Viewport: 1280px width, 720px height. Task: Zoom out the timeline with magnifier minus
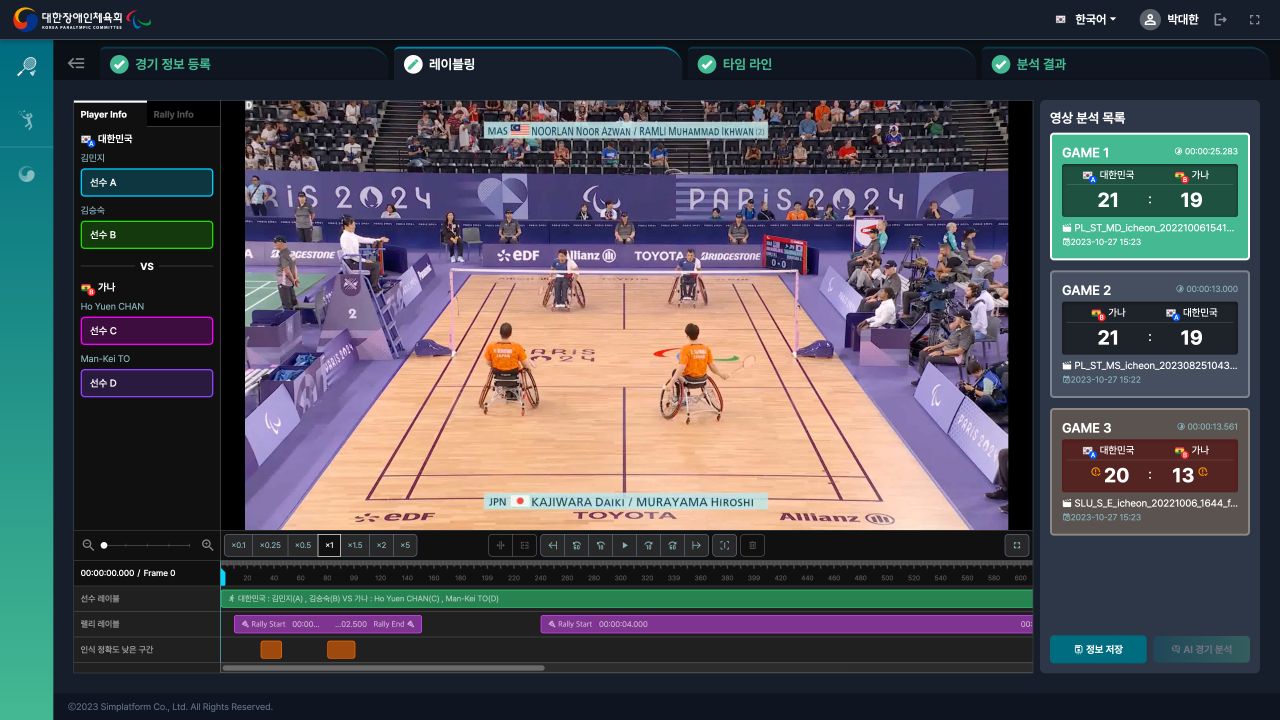88,545
